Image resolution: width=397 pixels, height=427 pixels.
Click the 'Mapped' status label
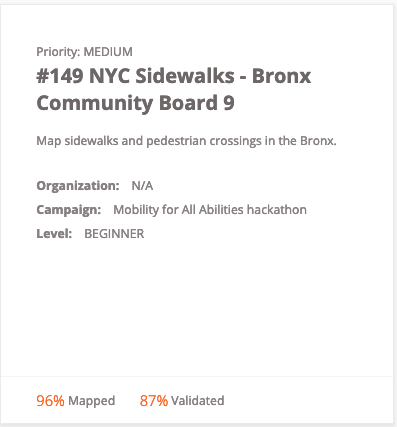tap(92, 401)
